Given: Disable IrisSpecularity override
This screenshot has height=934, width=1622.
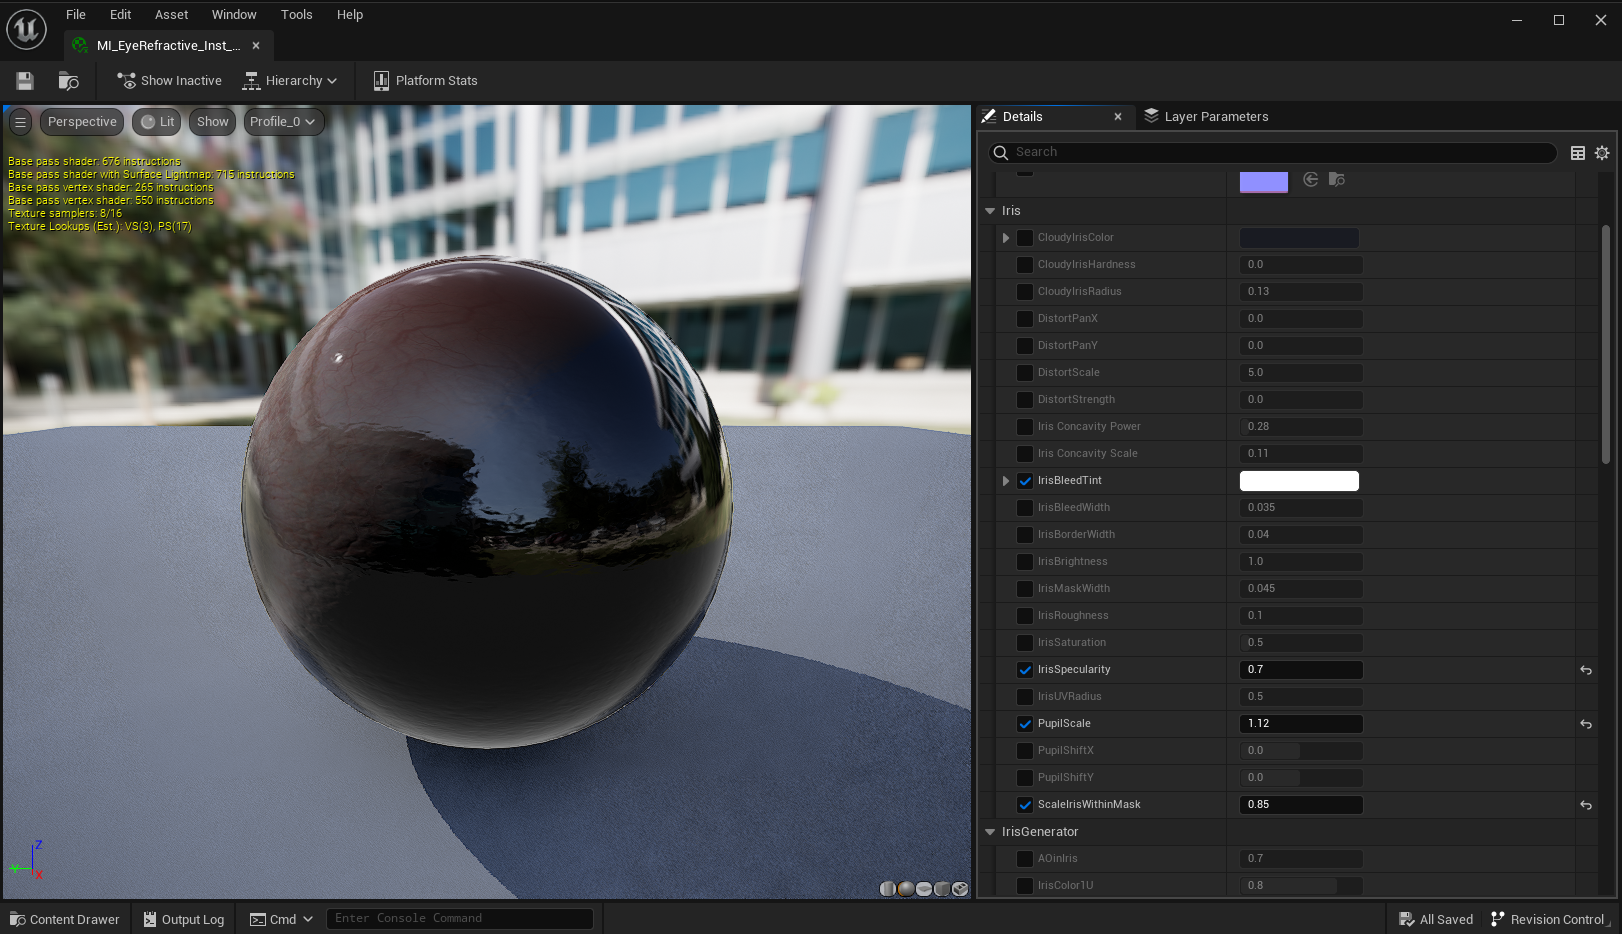Looking at the screenshot, I should (x=1025, y=670).
